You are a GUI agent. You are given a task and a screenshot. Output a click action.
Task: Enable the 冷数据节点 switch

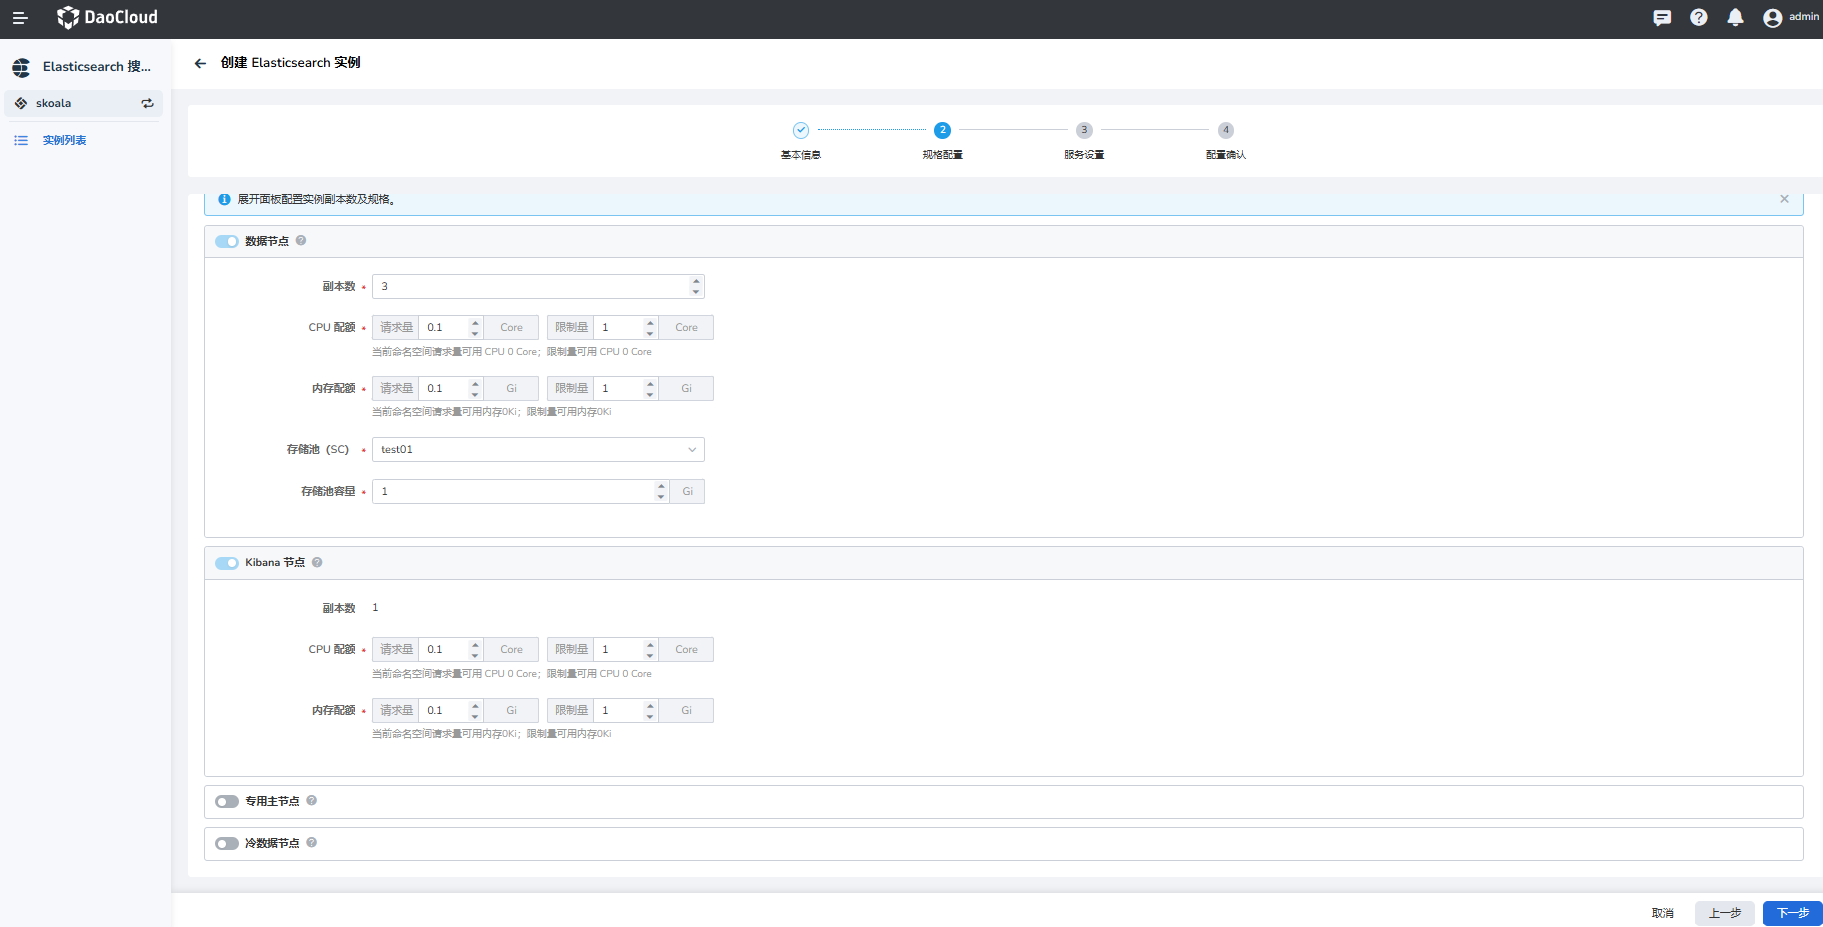227,844
